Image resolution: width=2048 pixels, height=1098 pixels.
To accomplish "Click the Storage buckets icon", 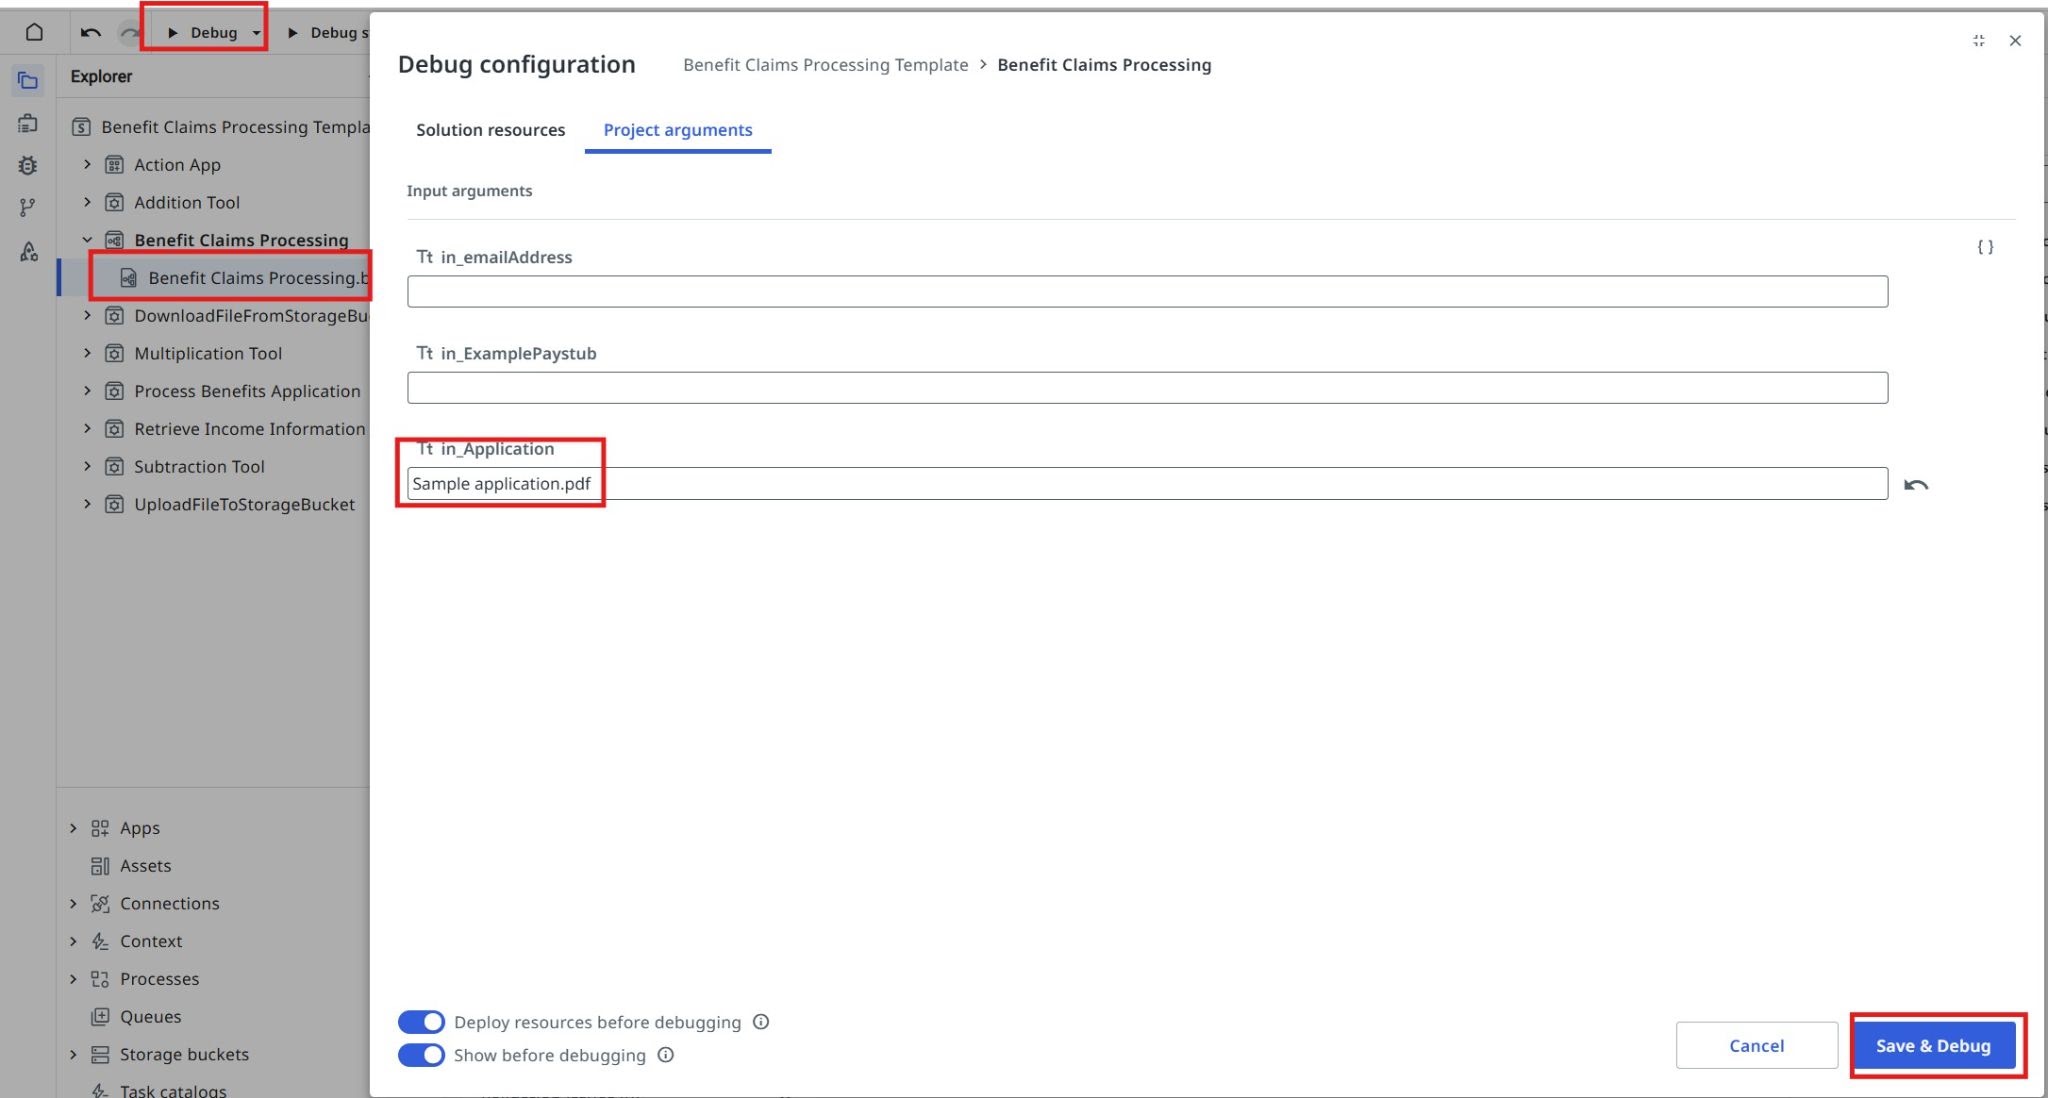I will [x=100, y=1054].
